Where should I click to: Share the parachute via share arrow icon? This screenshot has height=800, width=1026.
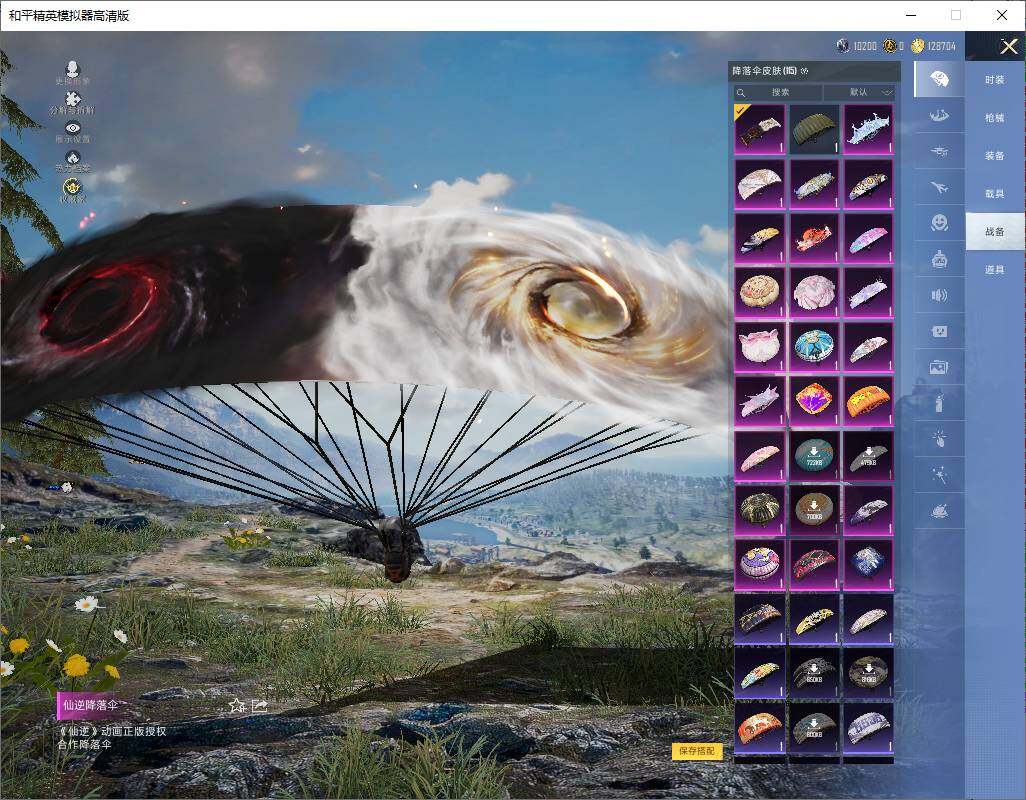(x=260, y=705)
